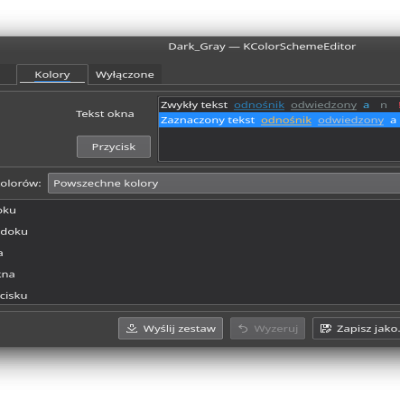Click the blue odnośnik link in the Zwykły tekst row
The image size is (400, 400).
[259, 105]
